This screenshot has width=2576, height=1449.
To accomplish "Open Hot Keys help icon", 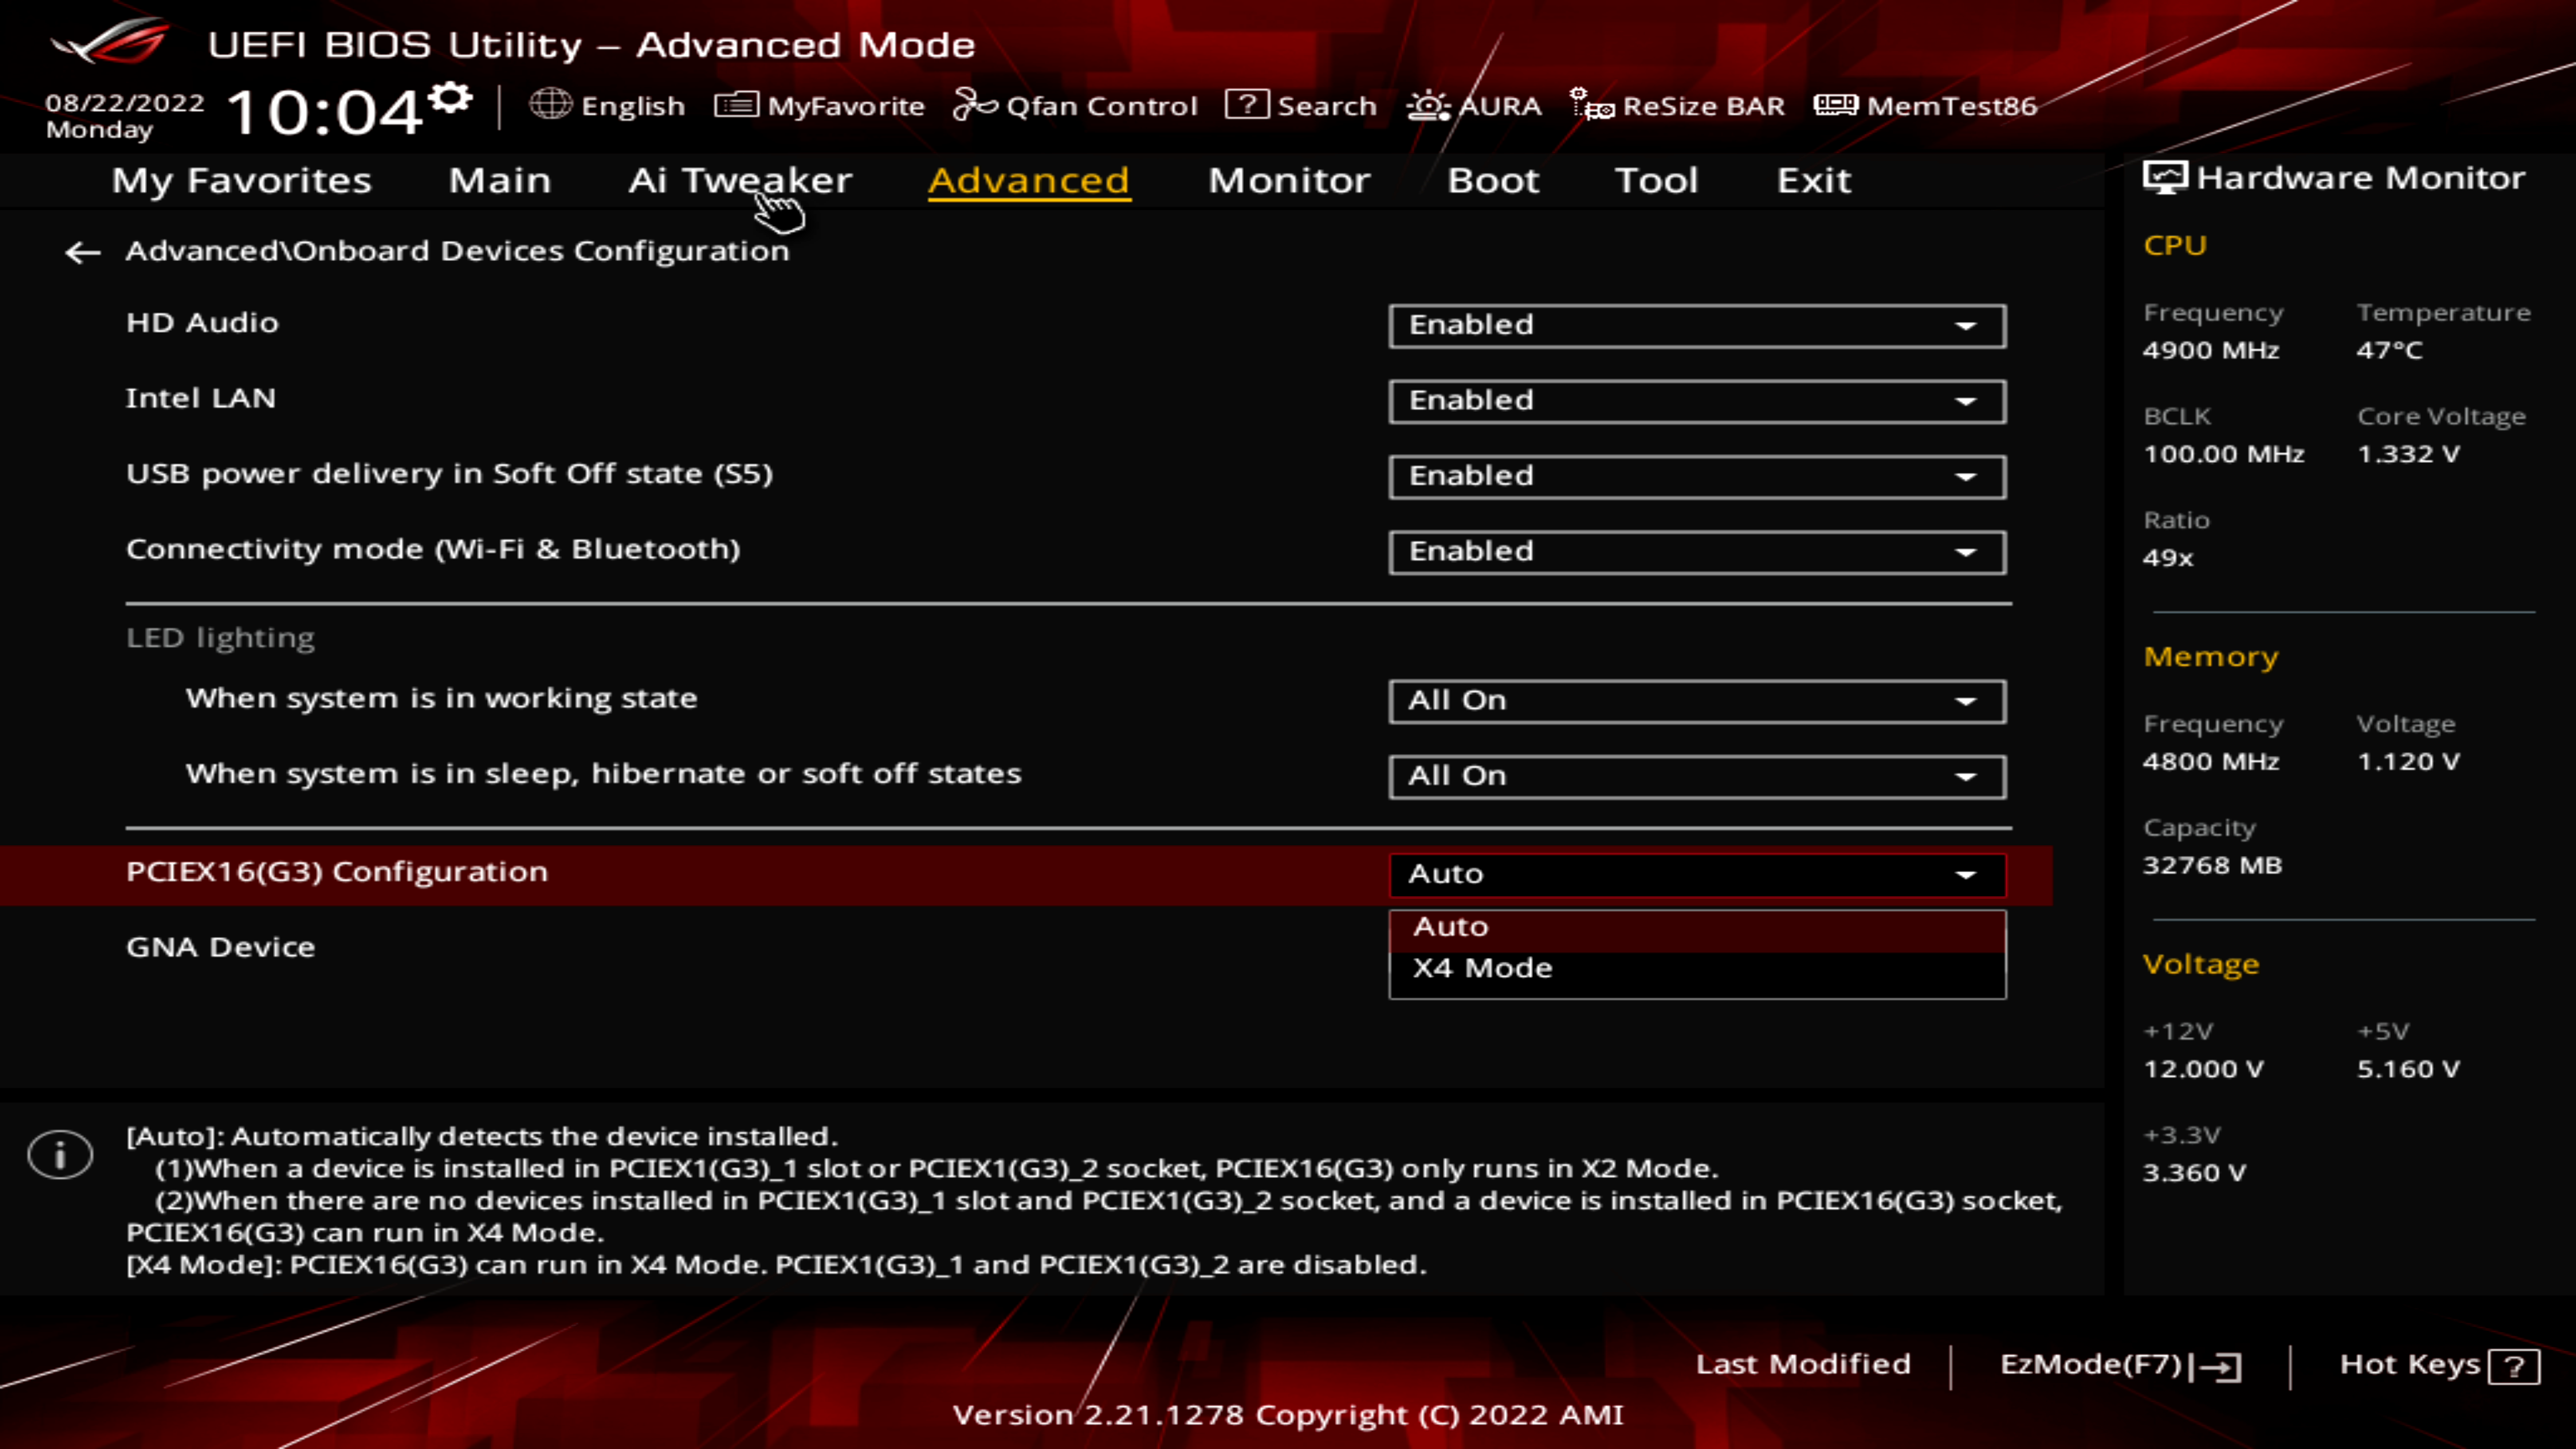I will click(x=2513, y=1366).
